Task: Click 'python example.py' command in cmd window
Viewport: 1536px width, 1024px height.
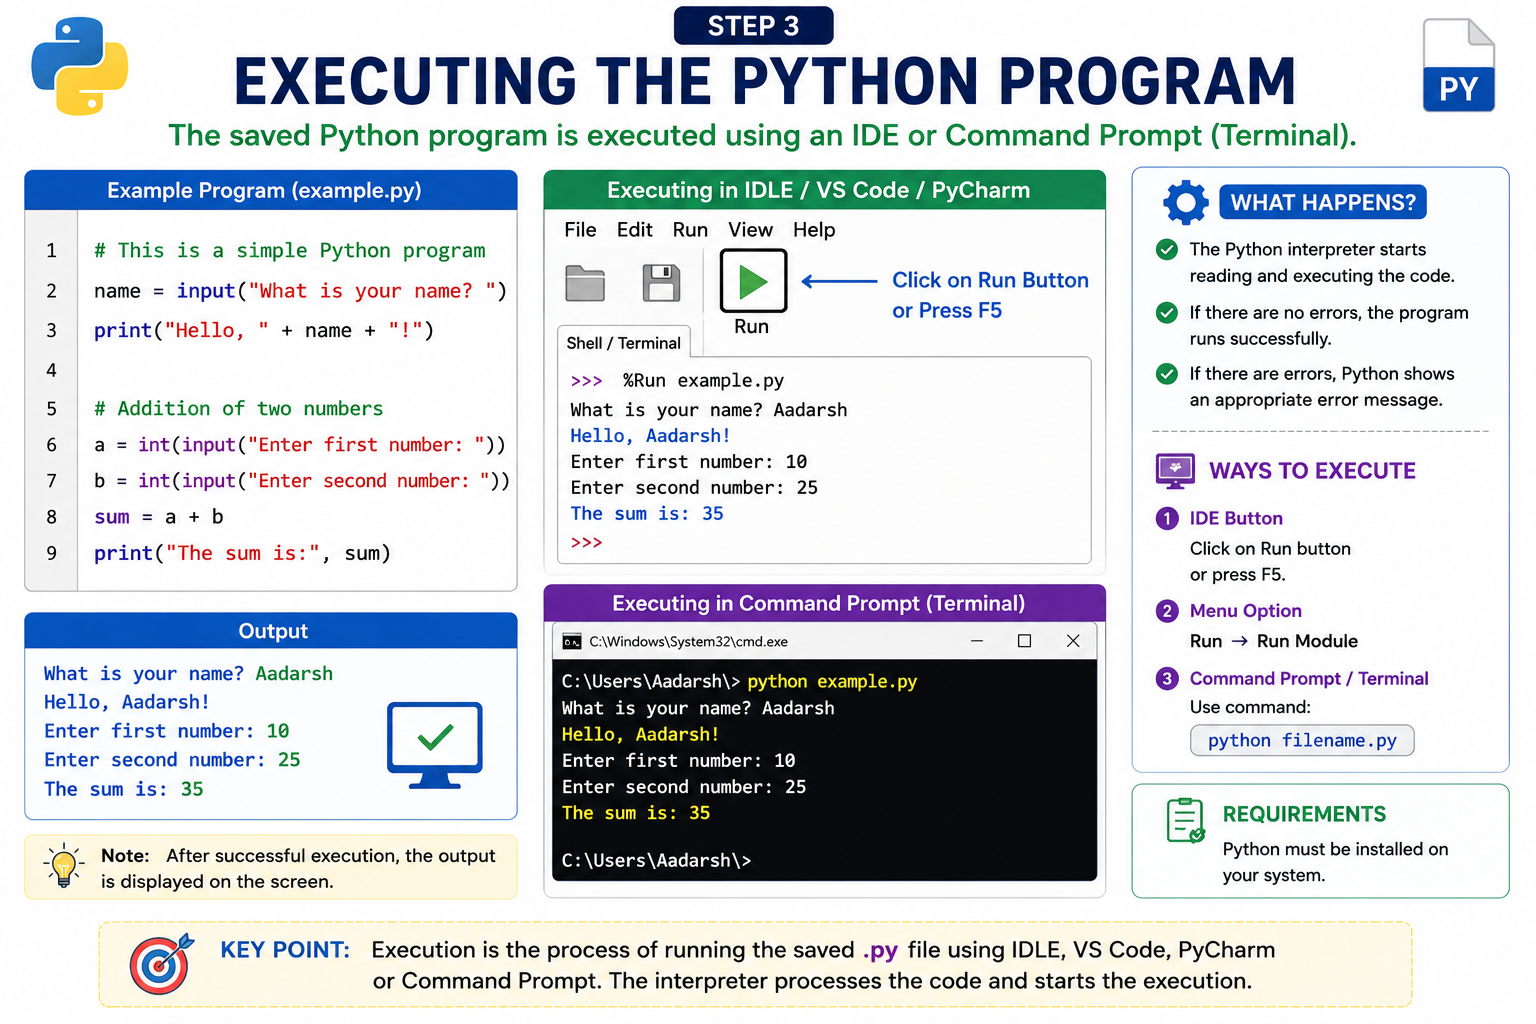Action: 832,682
